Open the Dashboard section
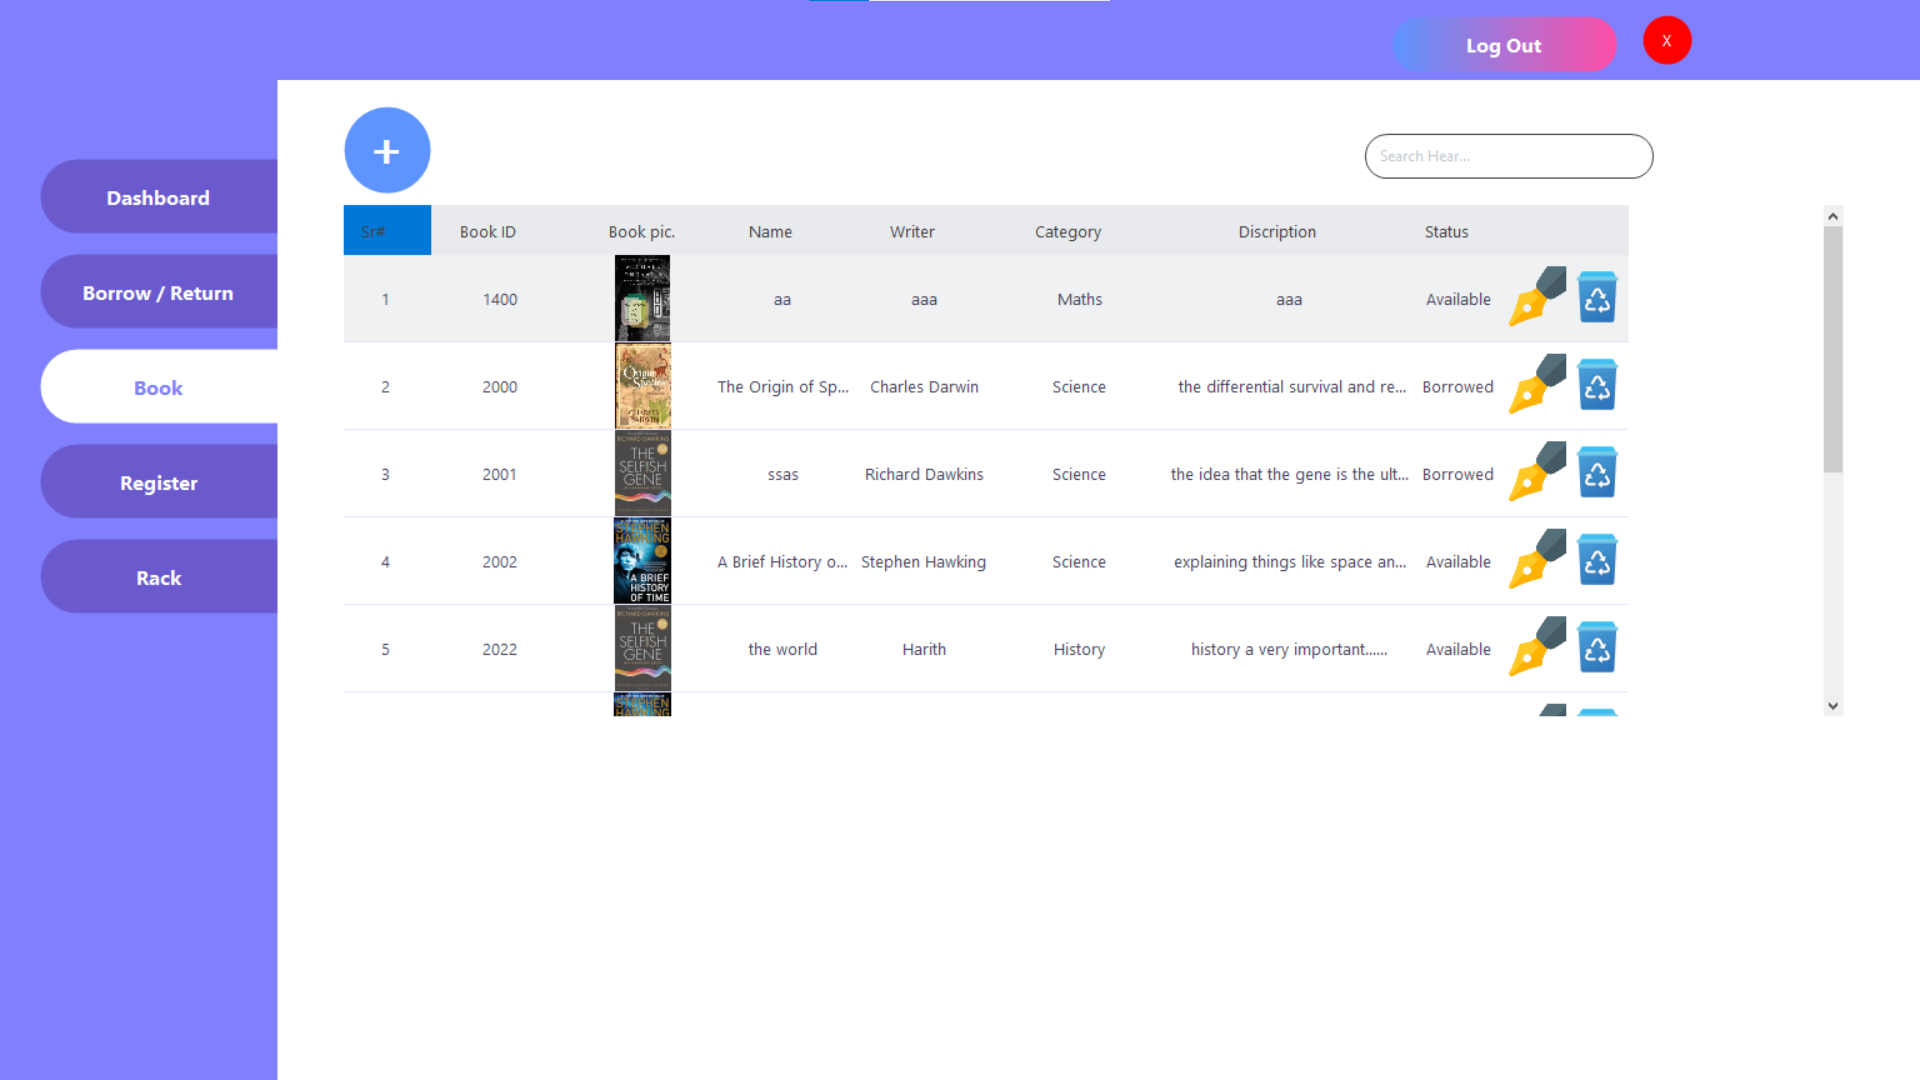Screen dimensions: 1920x1080 click(158, 198)
